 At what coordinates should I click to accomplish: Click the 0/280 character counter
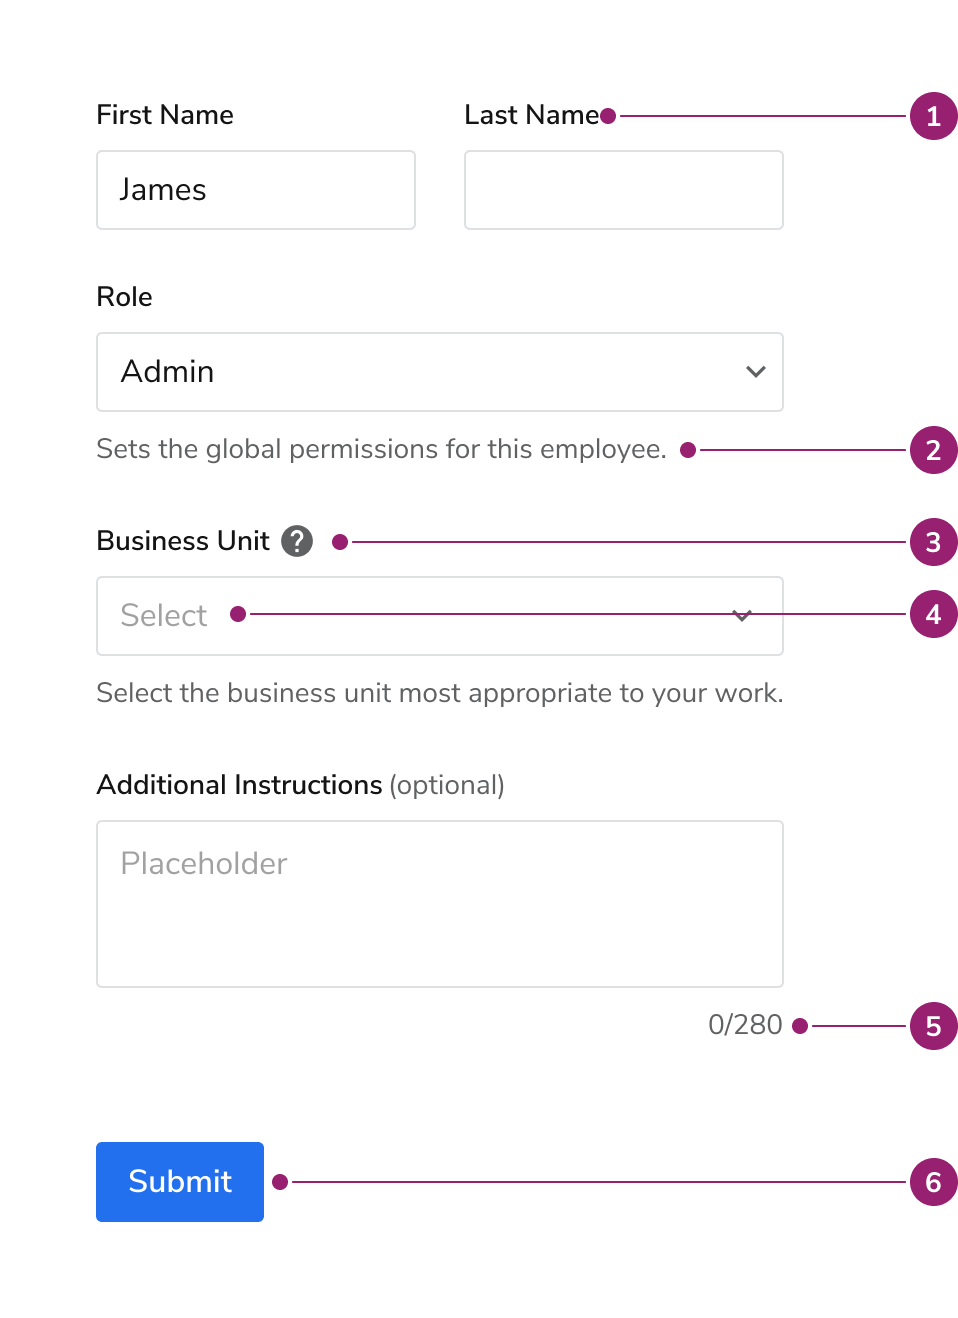click(x=745, y=1025)
